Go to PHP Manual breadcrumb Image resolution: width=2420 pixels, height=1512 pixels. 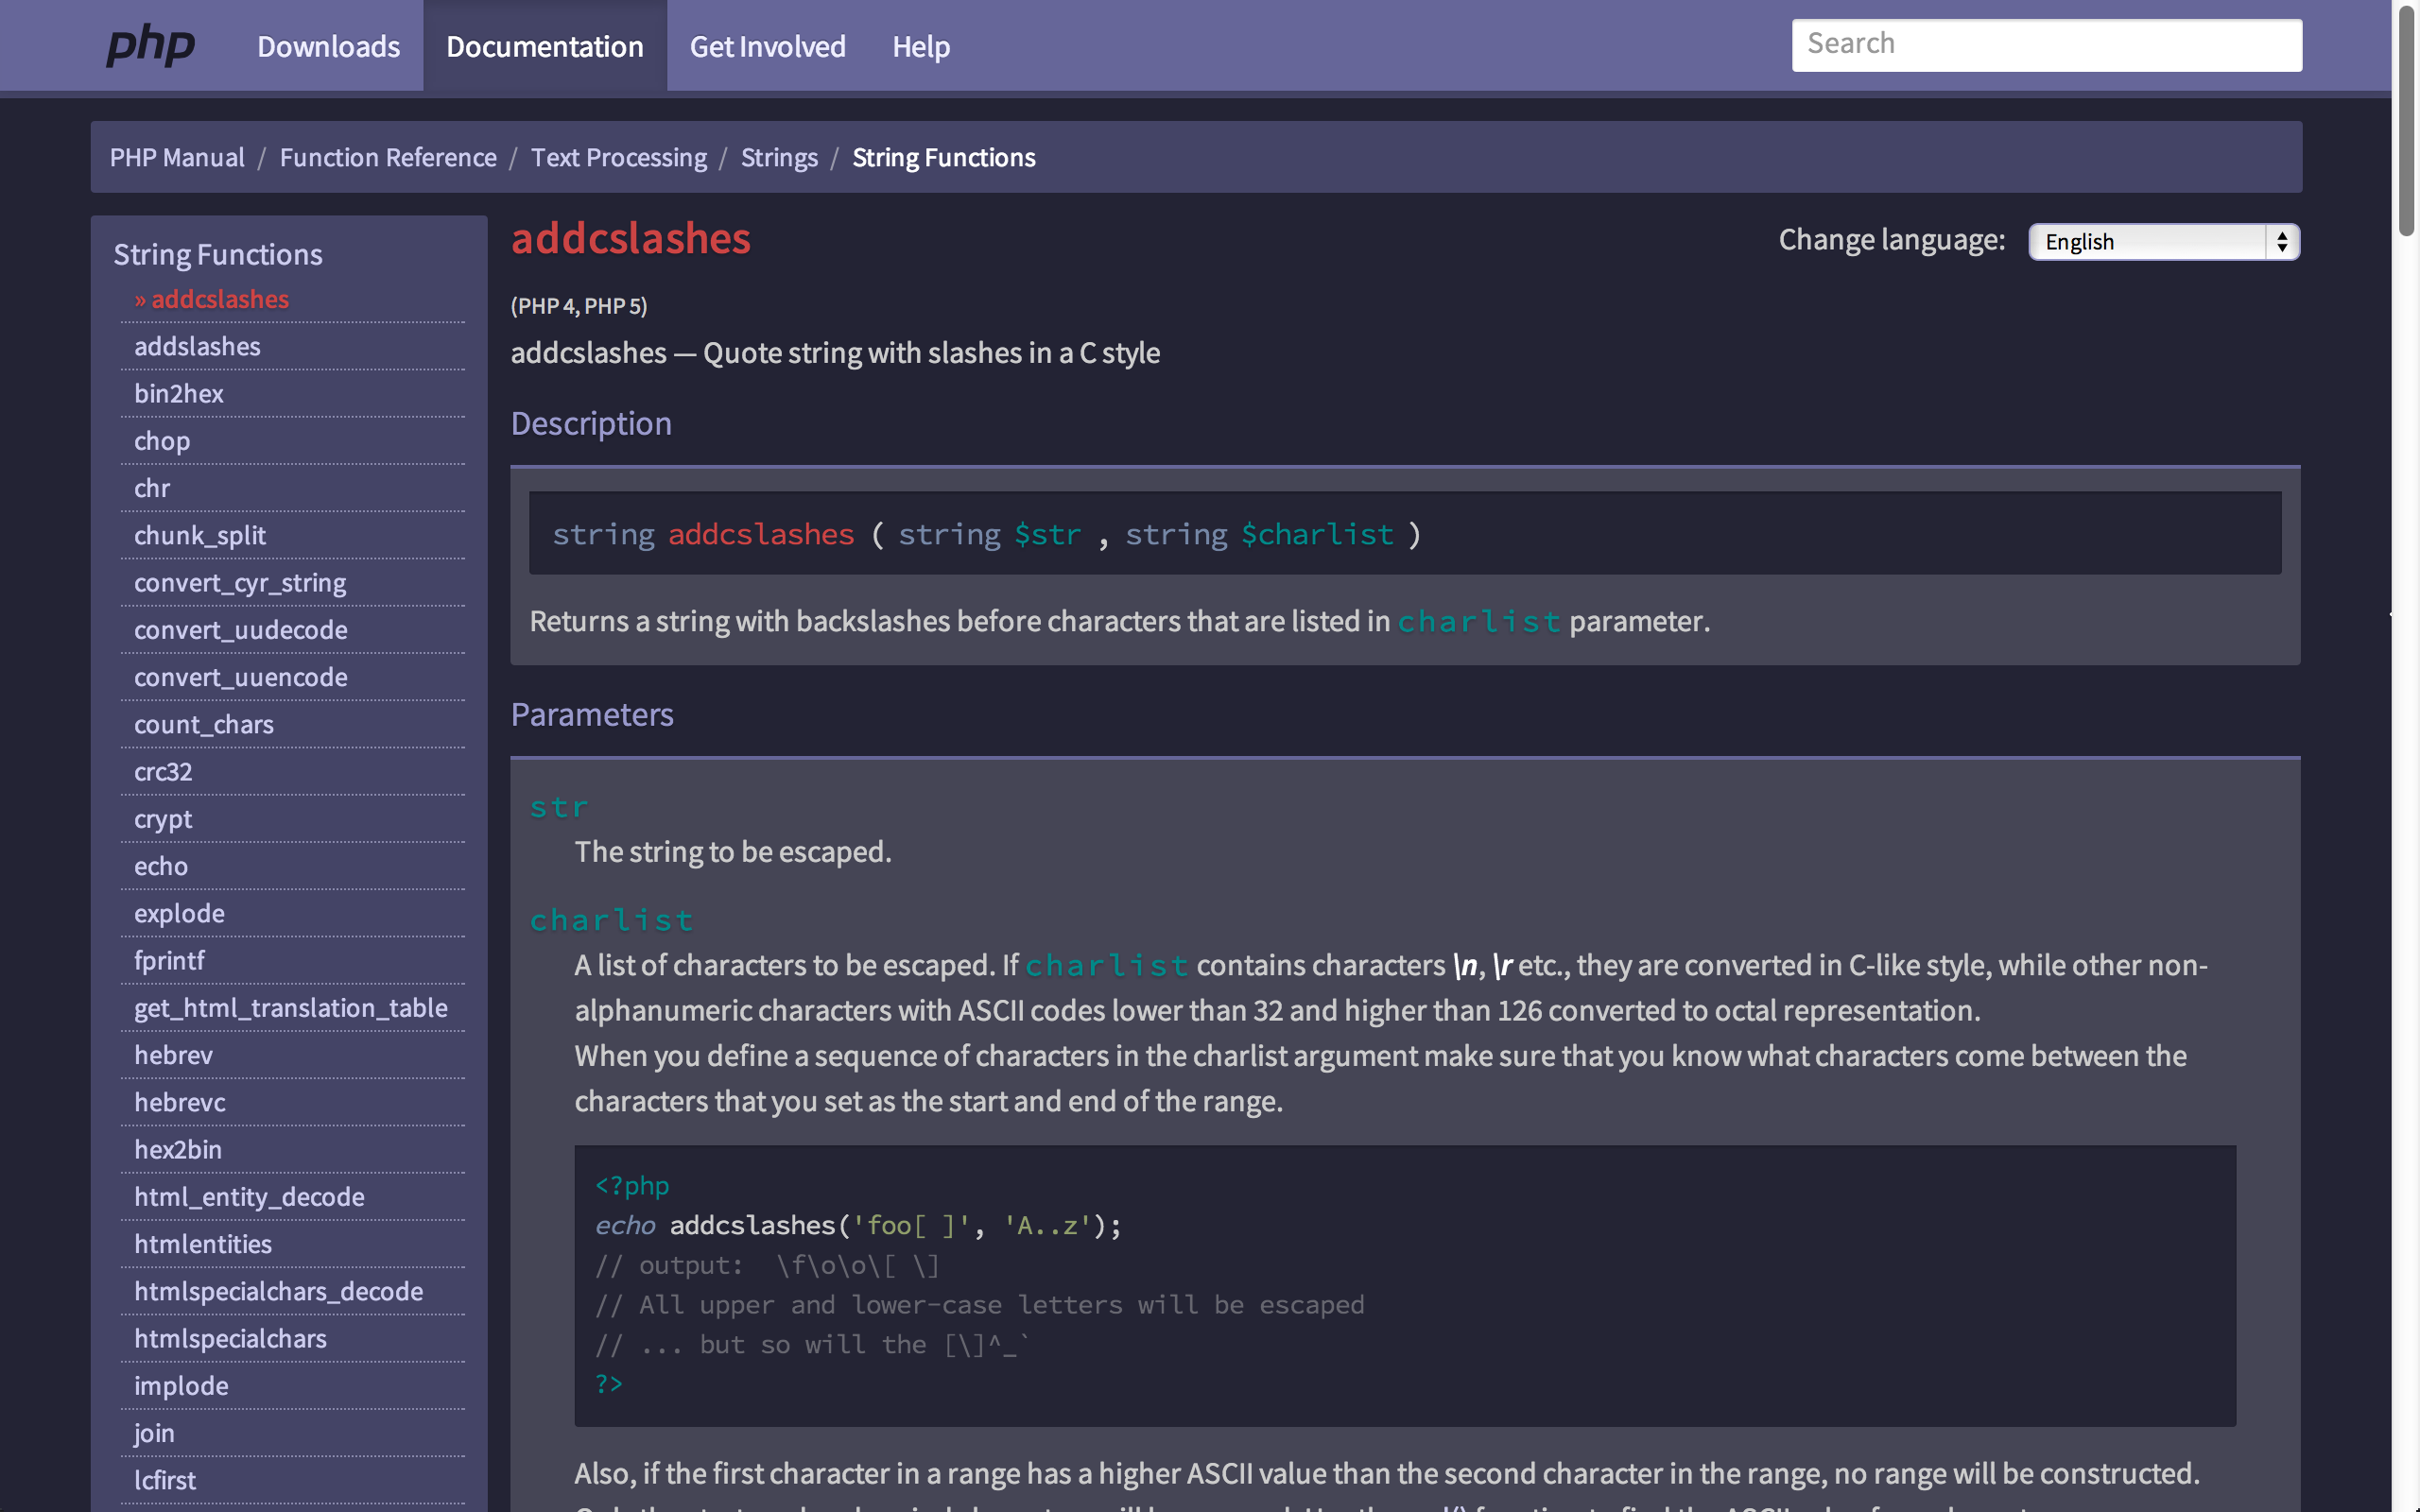[177, 157]
